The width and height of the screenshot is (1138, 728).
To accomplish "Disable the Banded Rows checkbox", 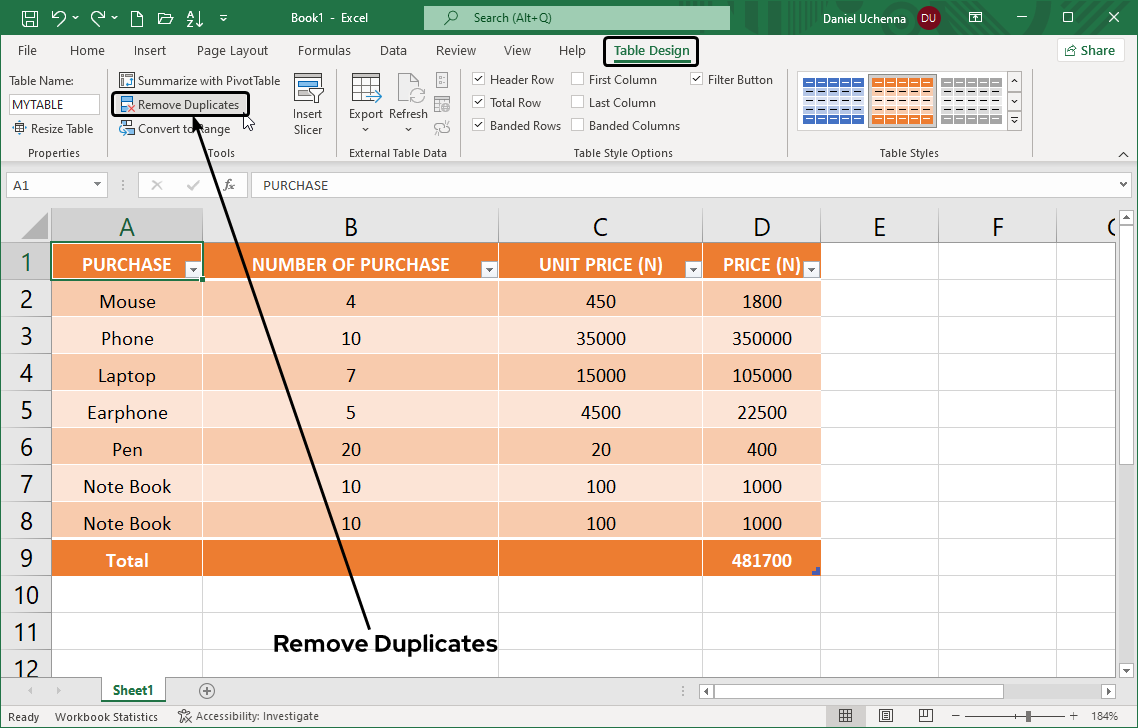I will [x=478, y=125].
